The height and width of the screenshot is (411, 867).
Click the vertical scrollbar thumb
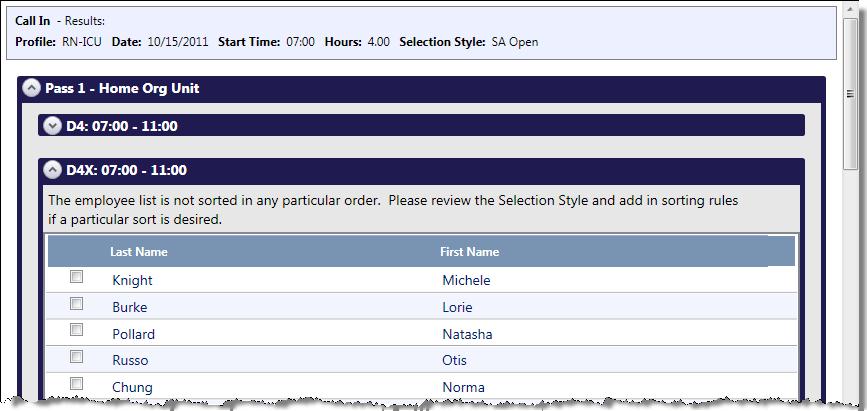(851, 95)
